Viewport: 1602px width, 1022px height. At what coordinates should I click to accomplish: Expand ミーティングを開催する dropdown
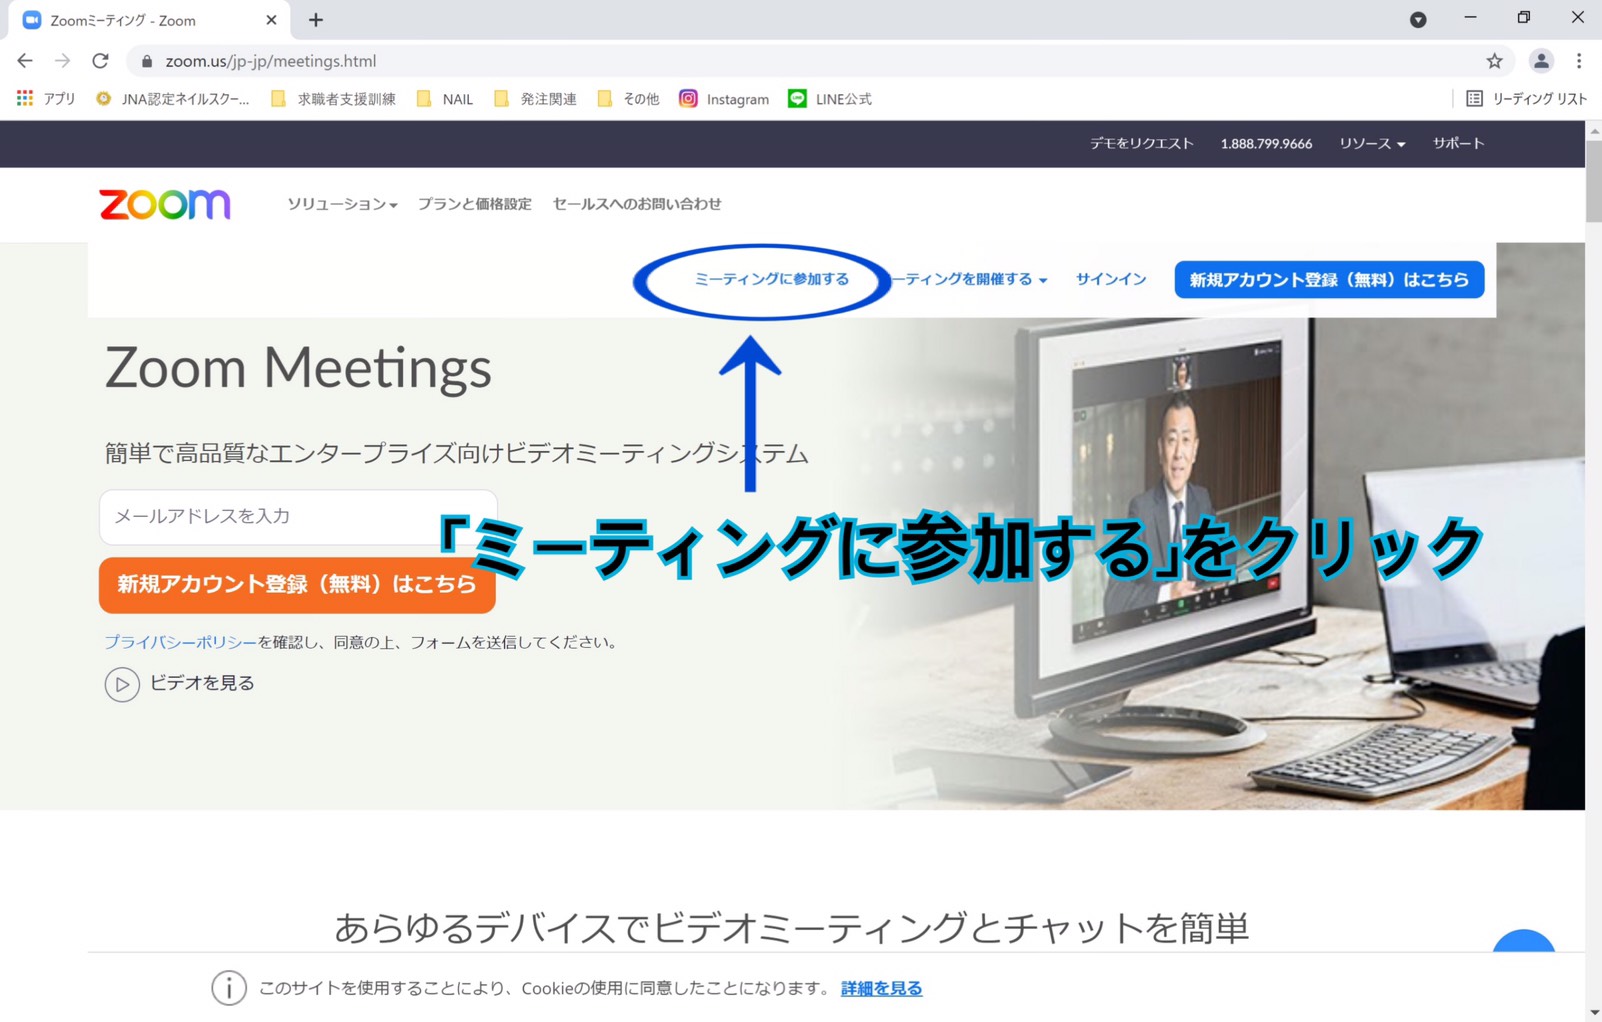[x=969, y=280]
